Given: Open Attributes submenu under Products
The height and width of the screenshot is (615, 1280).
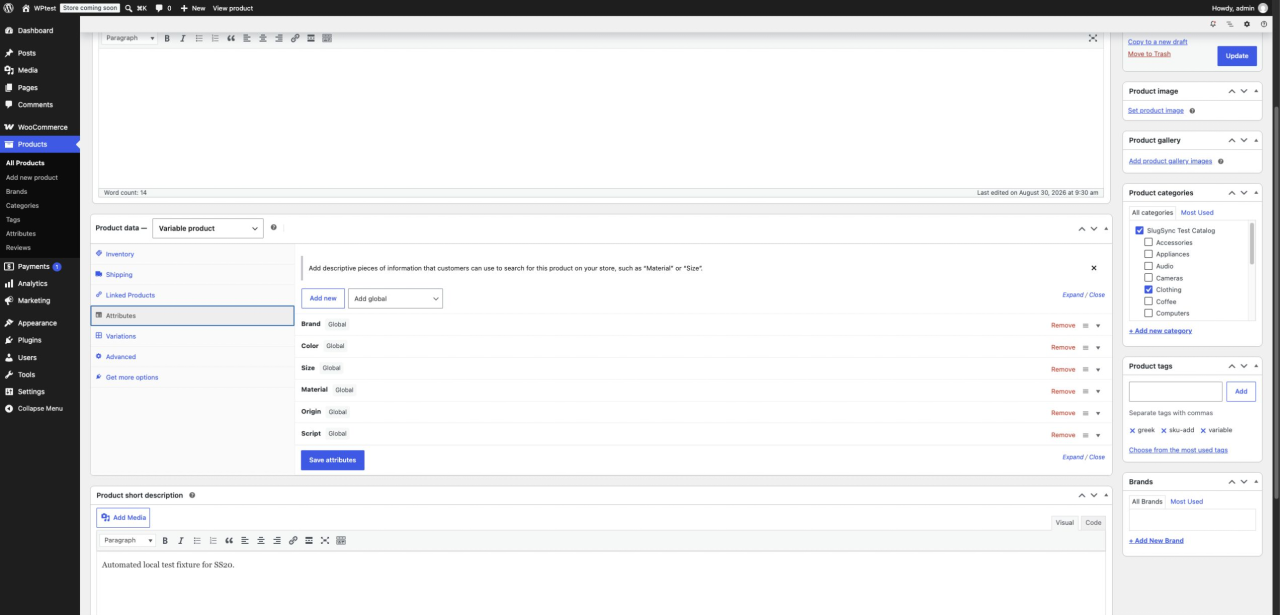Looking at the screenshot, I should coord(21,233).
